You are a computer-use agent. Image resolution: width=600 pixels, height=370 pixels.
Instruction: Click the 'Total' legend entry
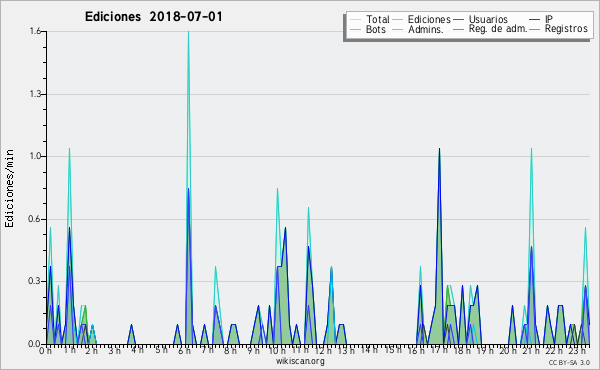coord(377,19)
